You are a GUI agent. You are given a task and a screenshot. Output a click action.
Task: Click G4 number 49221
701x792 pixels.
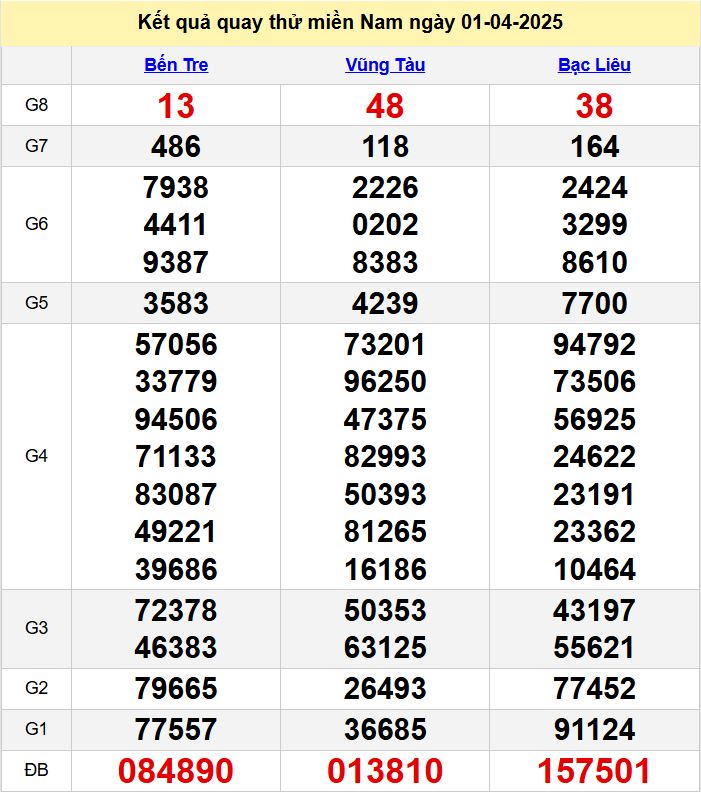(x=176, y=532)
